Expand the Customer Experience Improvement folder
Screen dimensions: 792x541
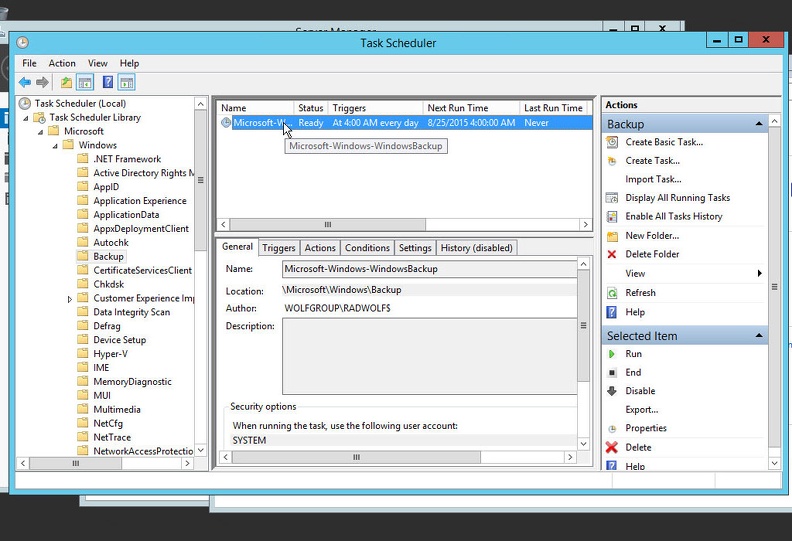pyautogui.click(x=70, y=298)
